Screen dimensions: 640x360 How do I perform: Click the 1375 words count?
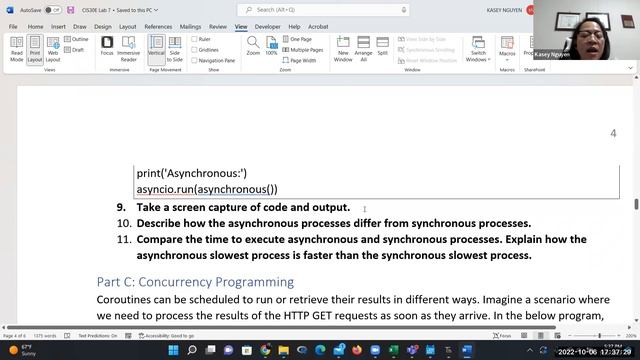(45, 336)
